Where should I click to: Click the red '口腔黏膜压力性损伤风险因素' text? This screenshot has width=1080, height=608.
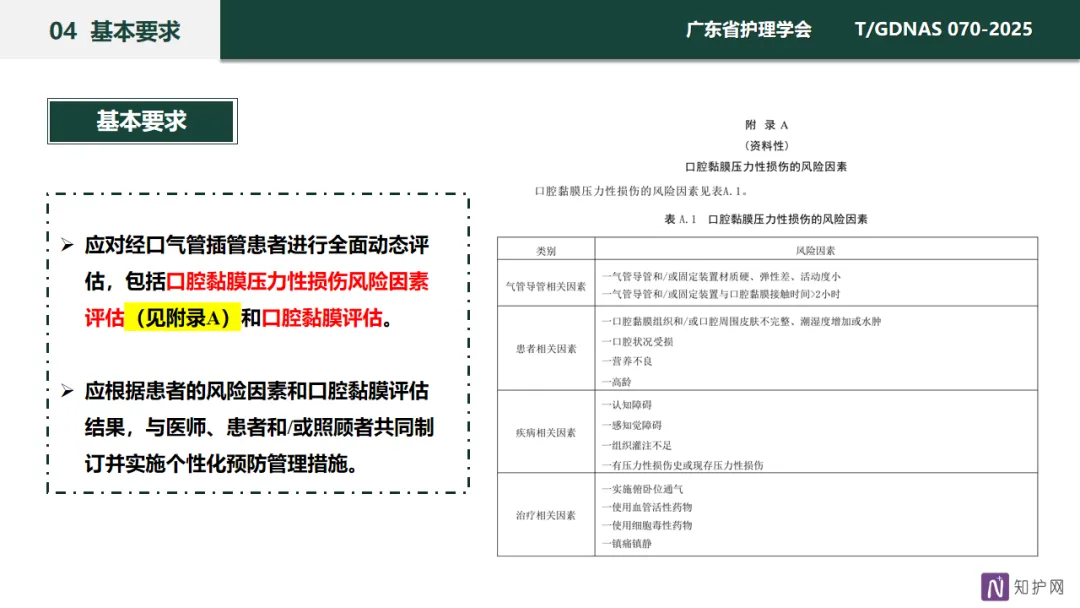click(297, 281)
